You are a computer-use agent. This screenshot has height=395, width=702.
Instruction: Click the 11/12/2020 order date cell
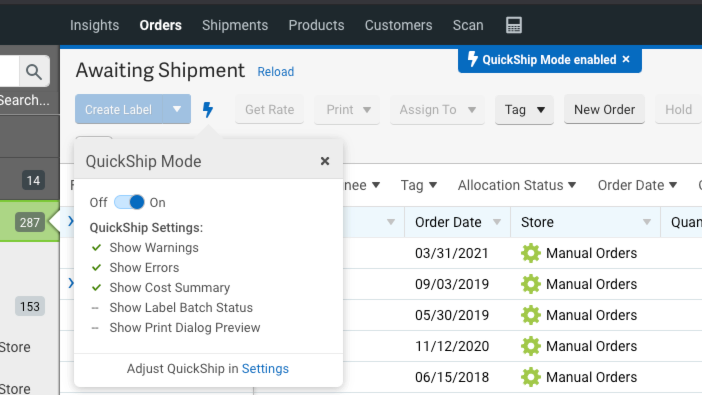(452, 346)
